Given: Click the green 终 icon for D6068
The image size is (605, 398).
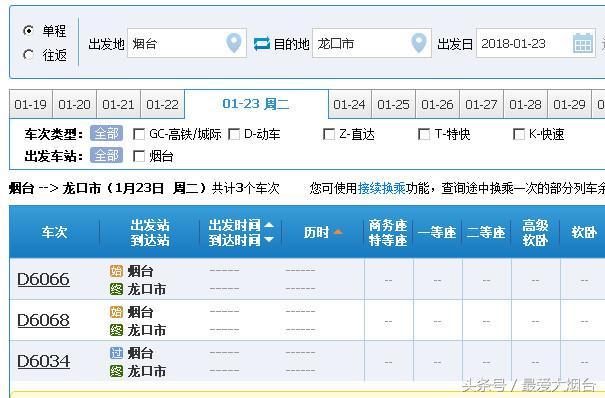Looking at the screenshot, I should (116, 330).
